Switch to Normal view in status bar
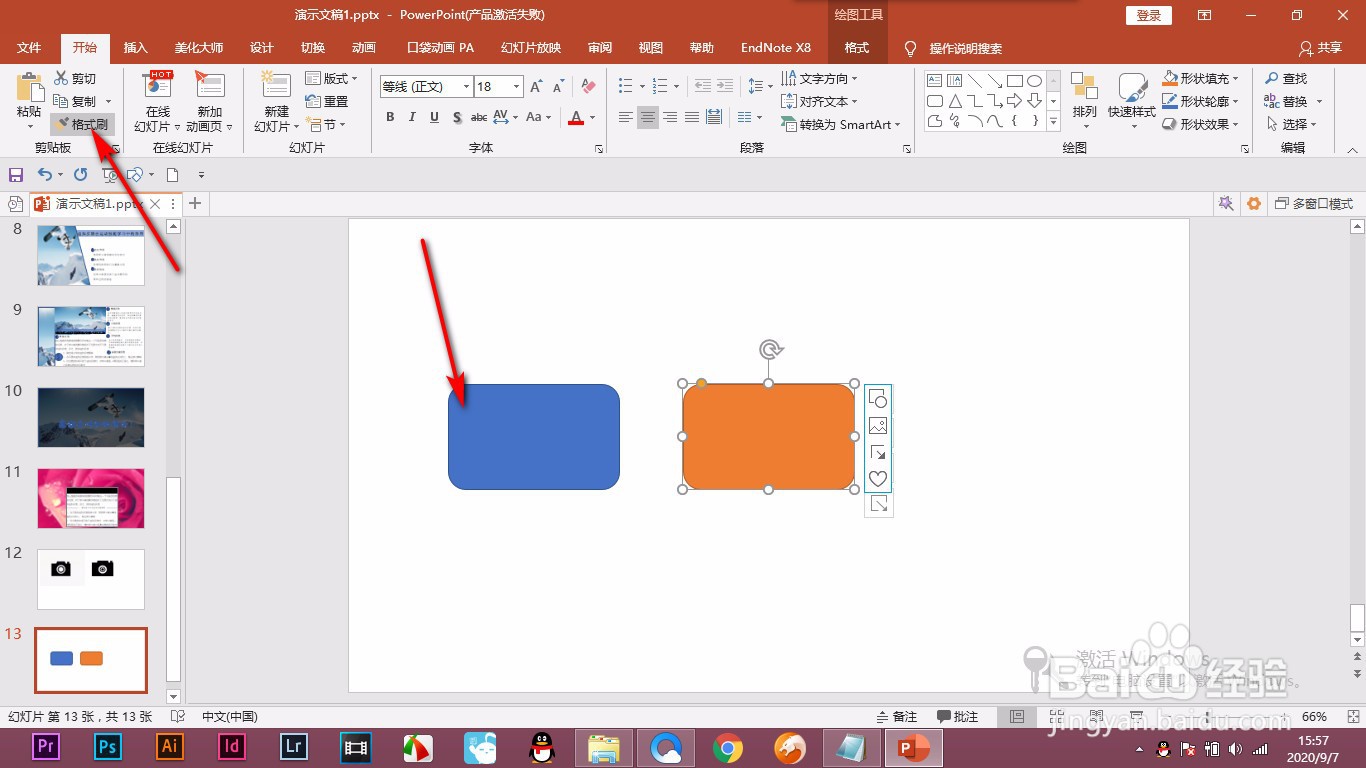 point(1017,717)
